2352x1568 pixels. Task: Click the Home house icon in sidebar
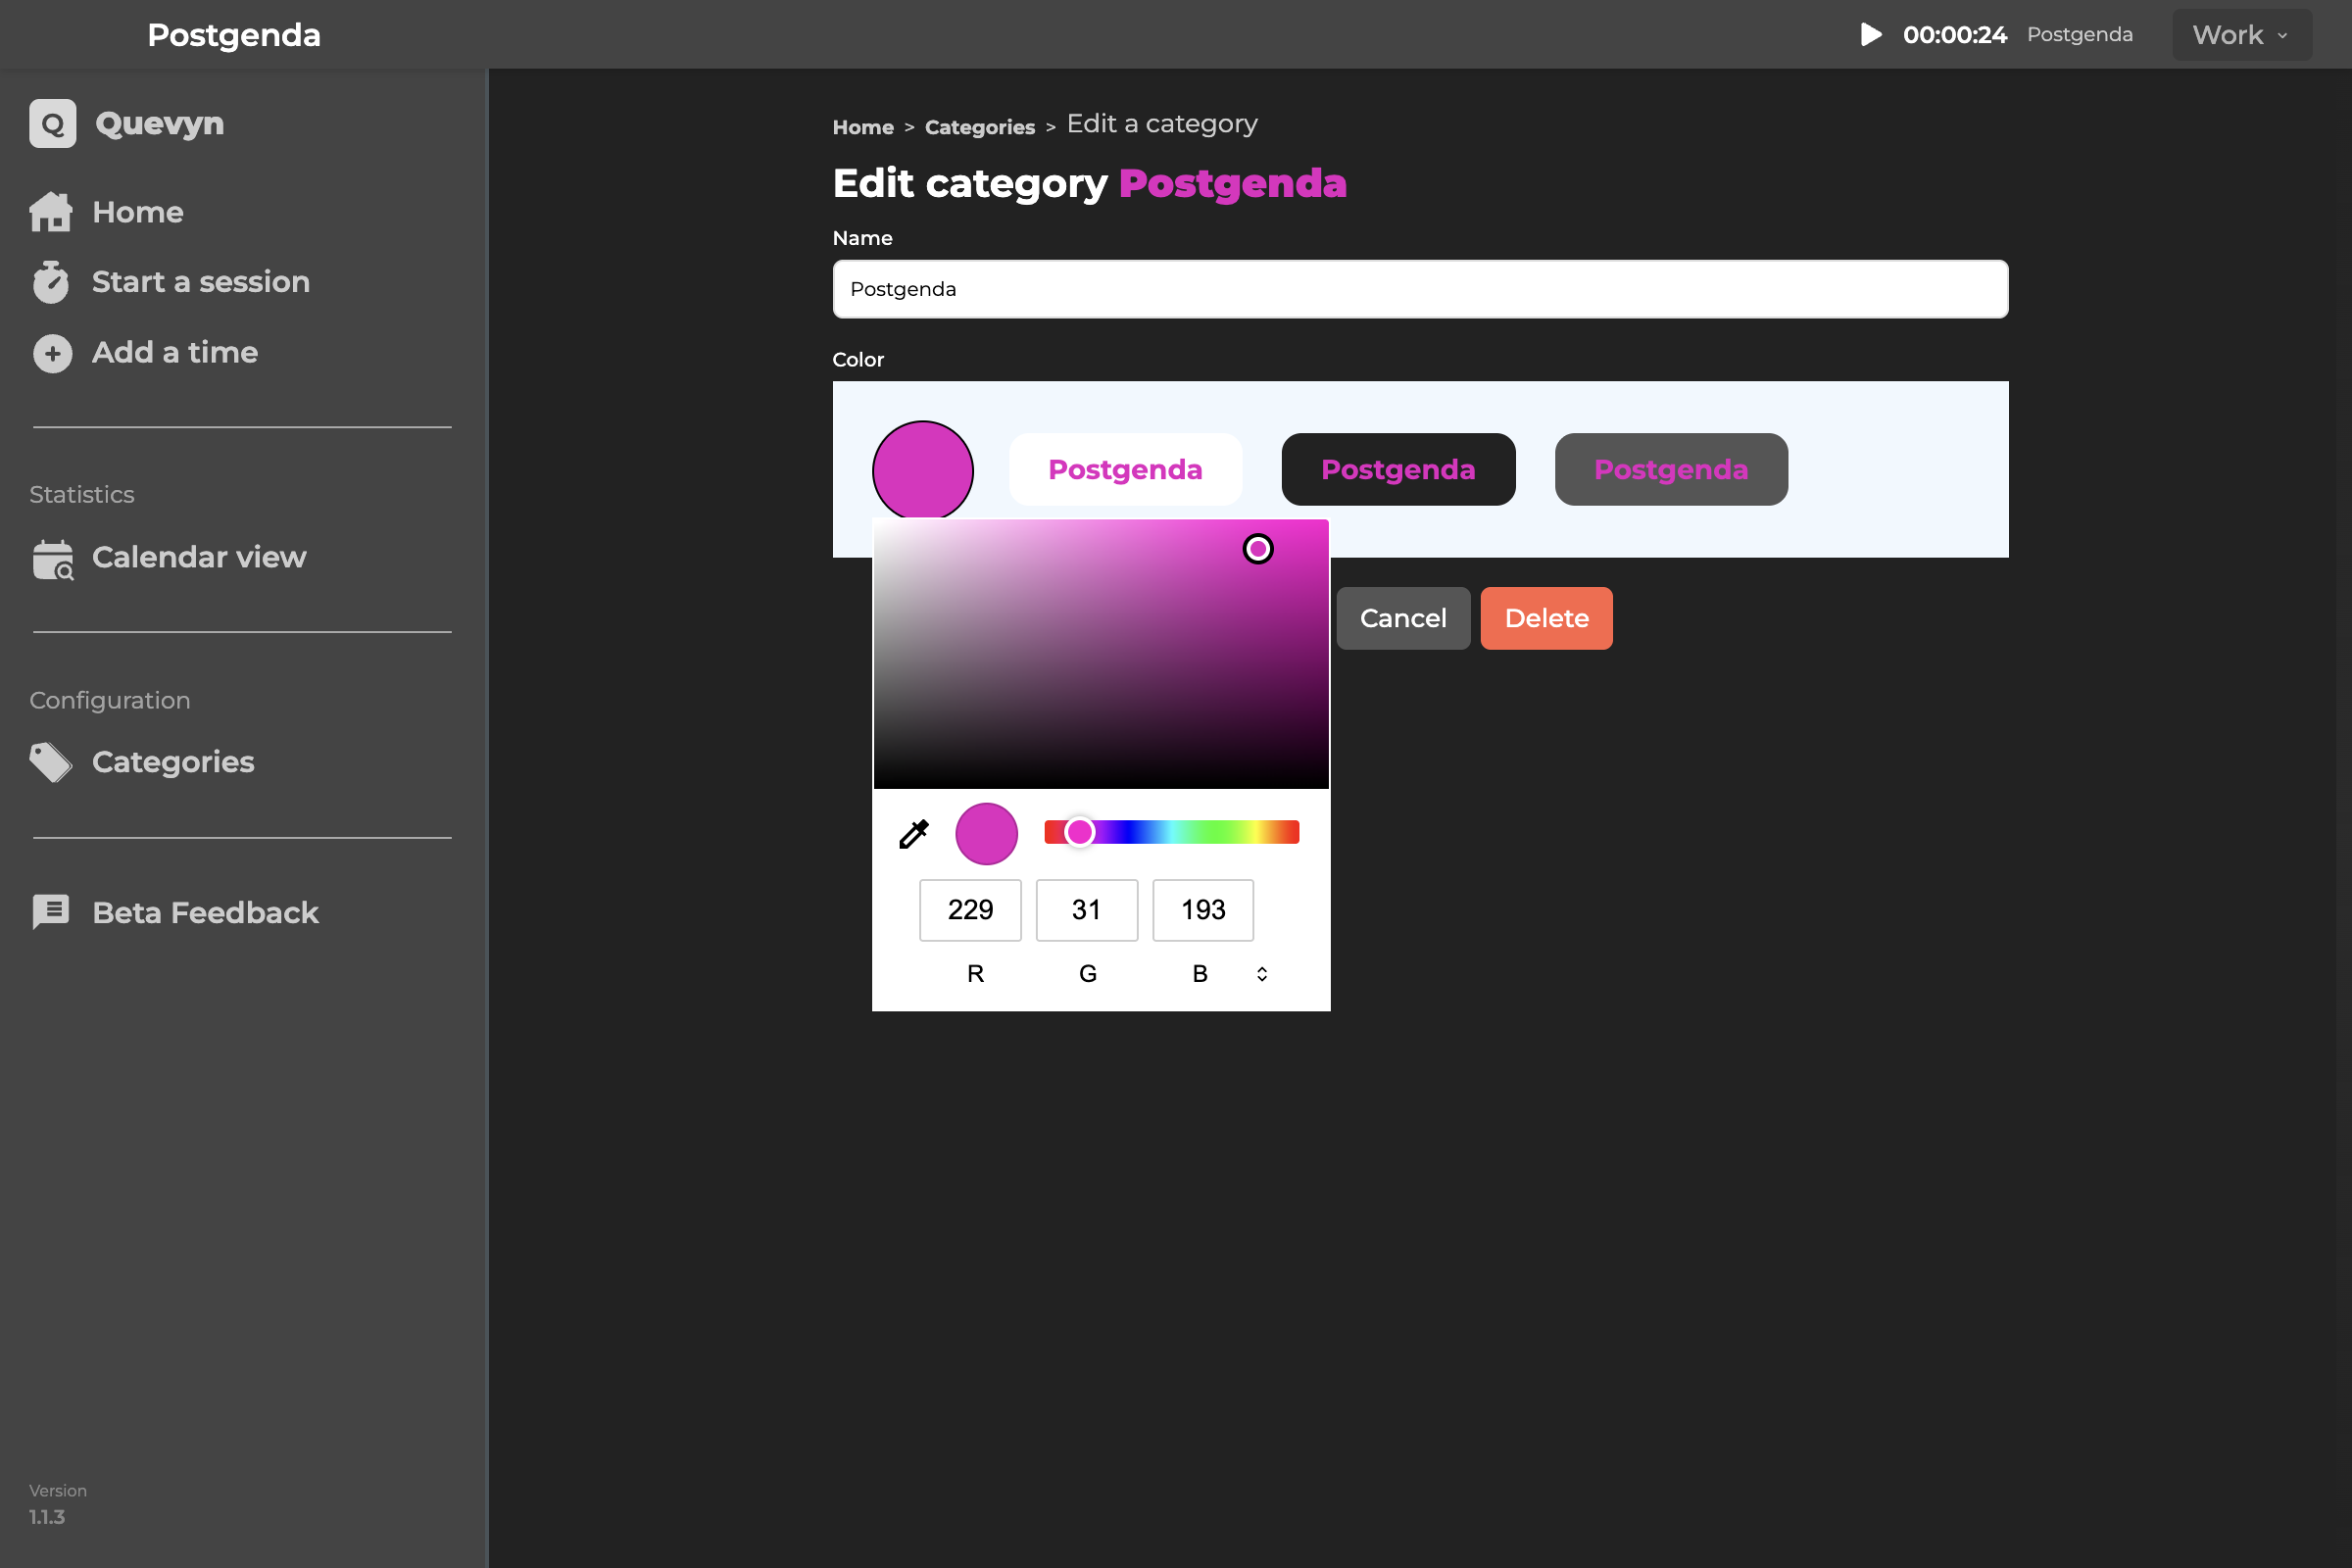(51, 212)
